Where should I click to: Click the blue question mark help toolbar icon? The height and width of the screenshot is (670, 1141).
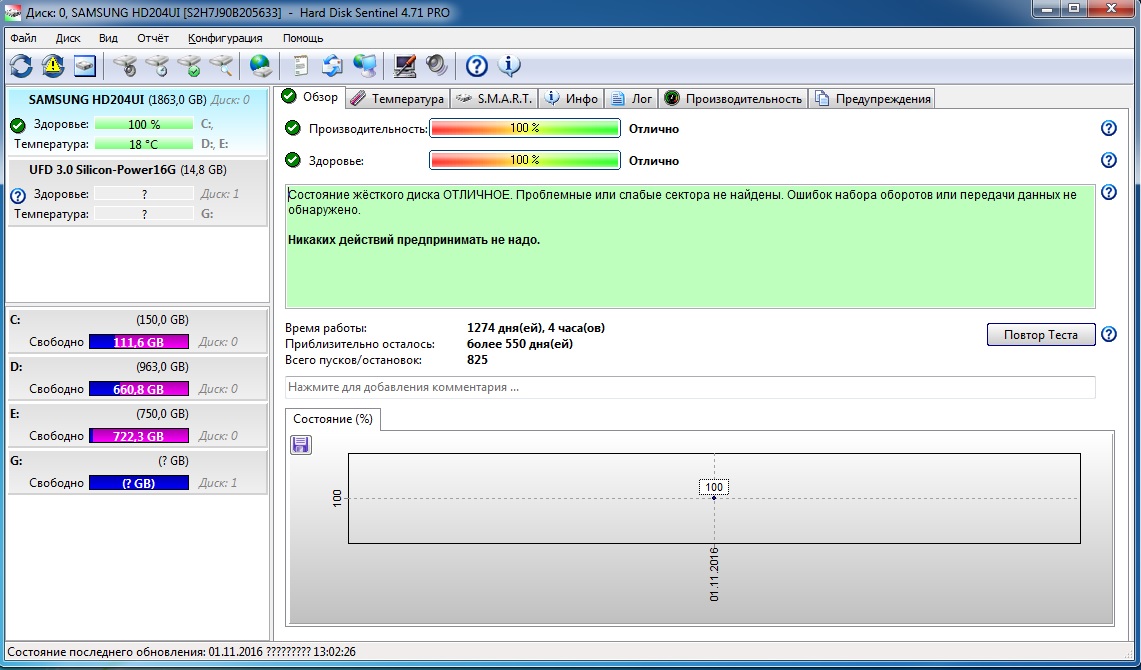click(x=477, y=66)
